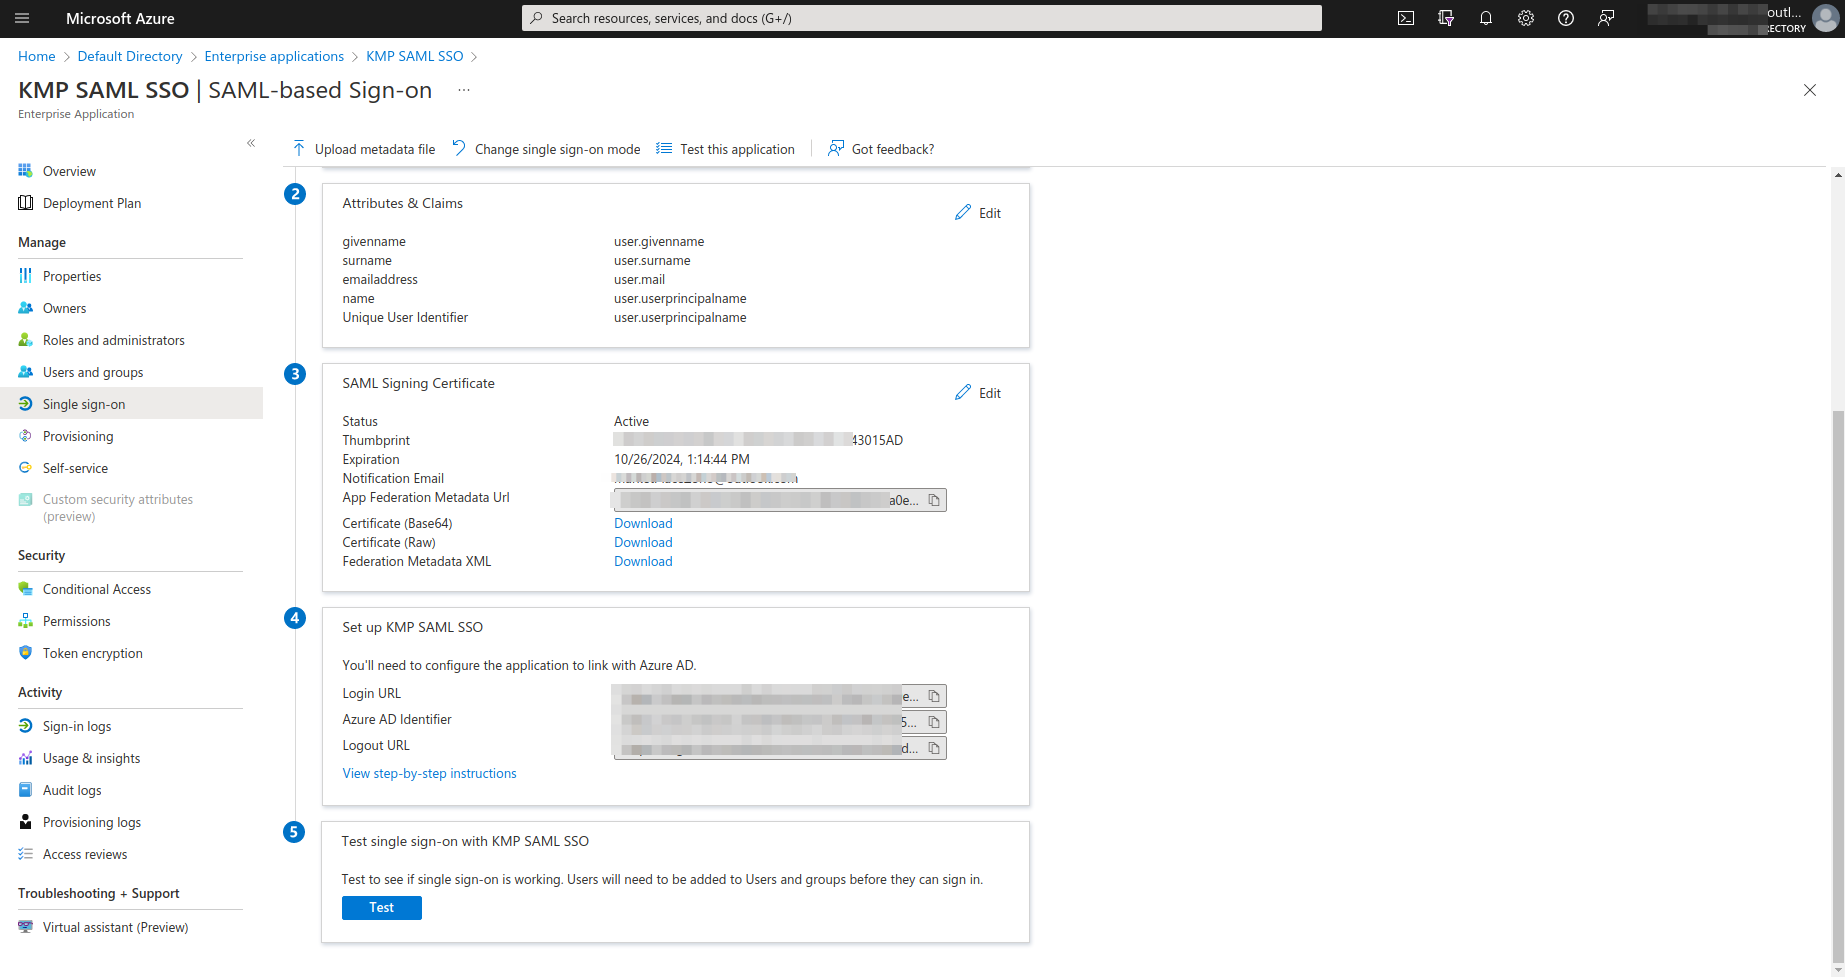Open portal Settings gear
The width and height of the screenshot is (1845, 977).
click(1526, 18)
